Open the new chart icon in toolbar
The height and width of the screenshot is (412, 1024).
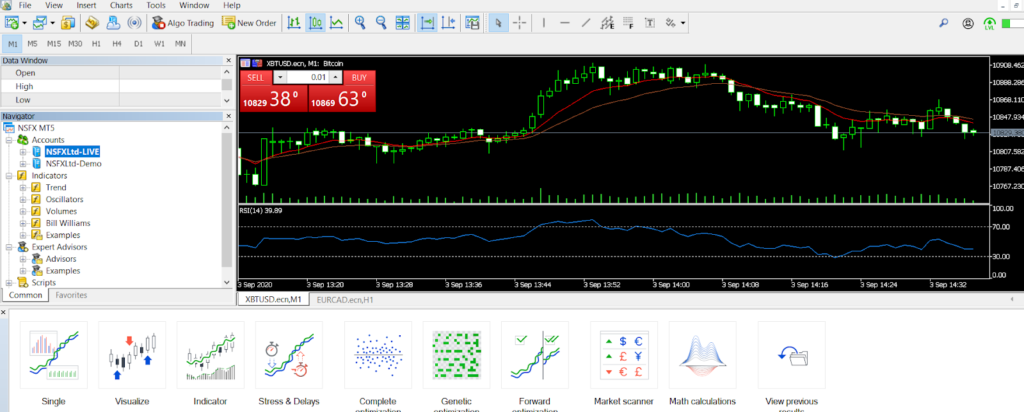click(x=11, y=23)
